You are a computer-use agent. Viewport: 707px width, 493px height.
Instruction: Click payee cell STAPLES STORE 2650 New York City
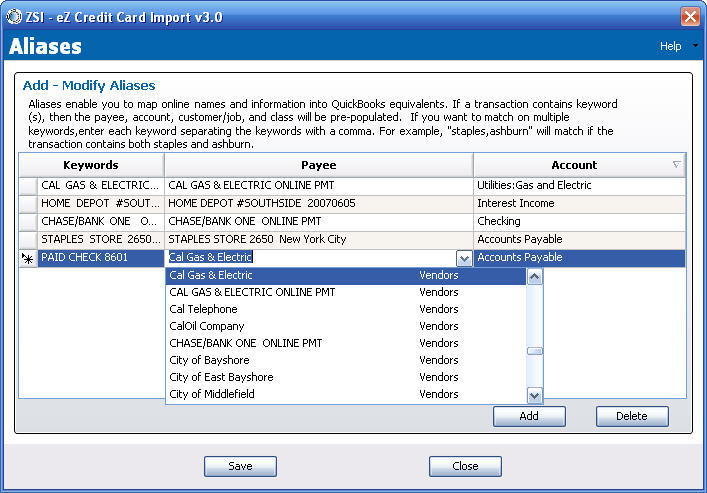[x=319, y=240]
